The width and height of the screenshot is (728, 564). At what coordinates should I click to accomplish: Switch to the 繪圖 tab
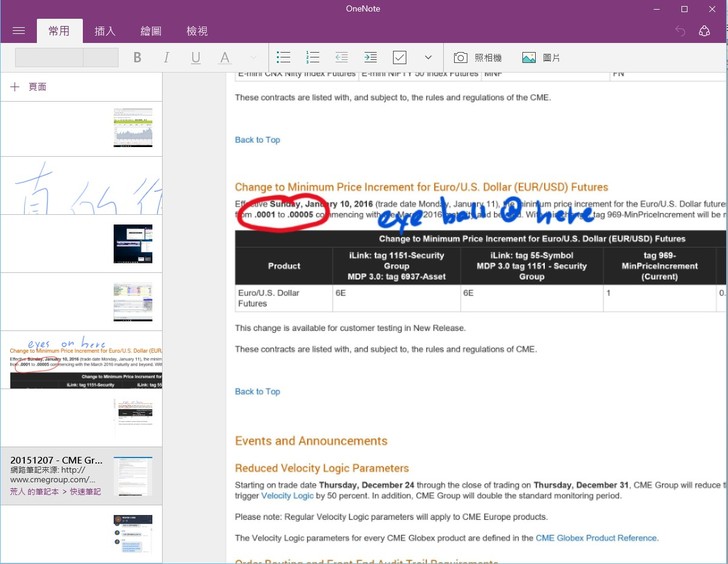tap(151, 31)
